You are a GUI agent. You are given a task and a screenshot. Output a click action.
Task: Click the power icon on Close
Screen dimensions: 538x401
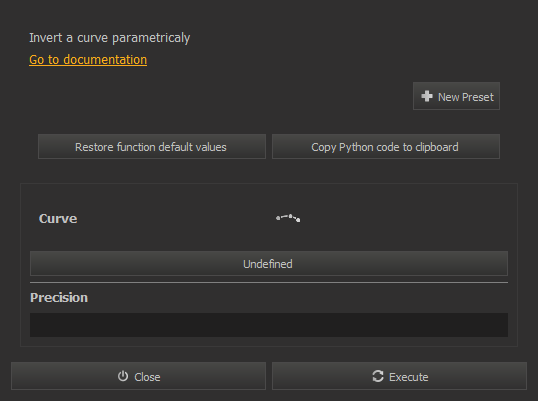pyautogui.click(x=123, y=376)
